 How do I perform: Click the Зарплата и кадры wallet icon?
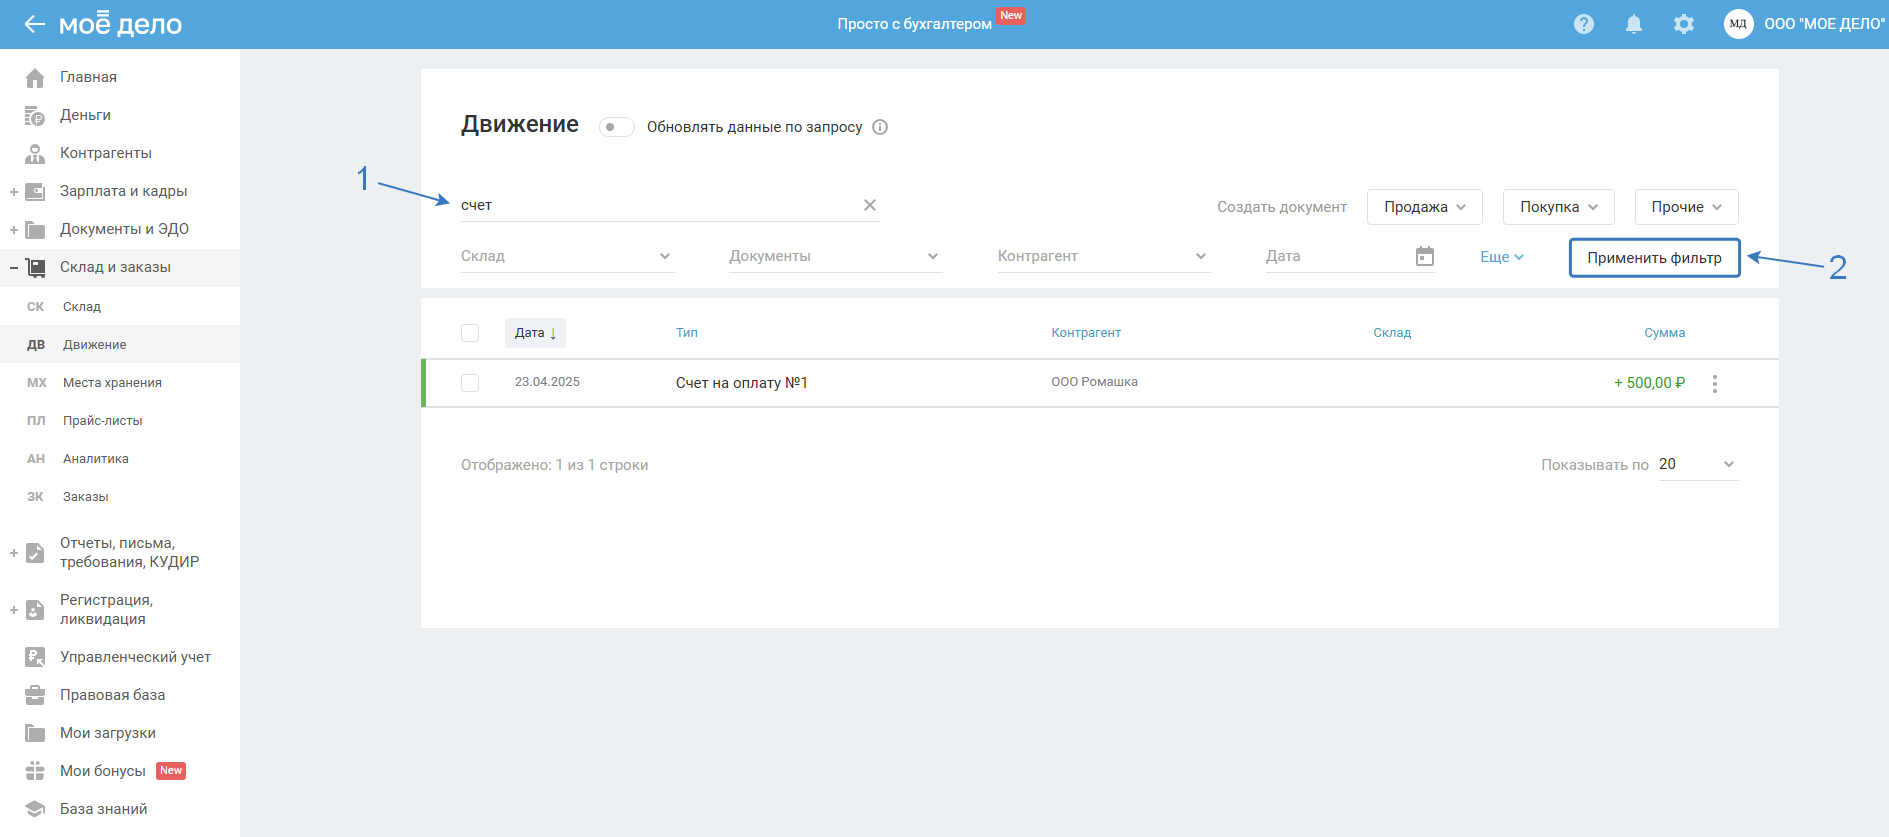click(35, 191)
